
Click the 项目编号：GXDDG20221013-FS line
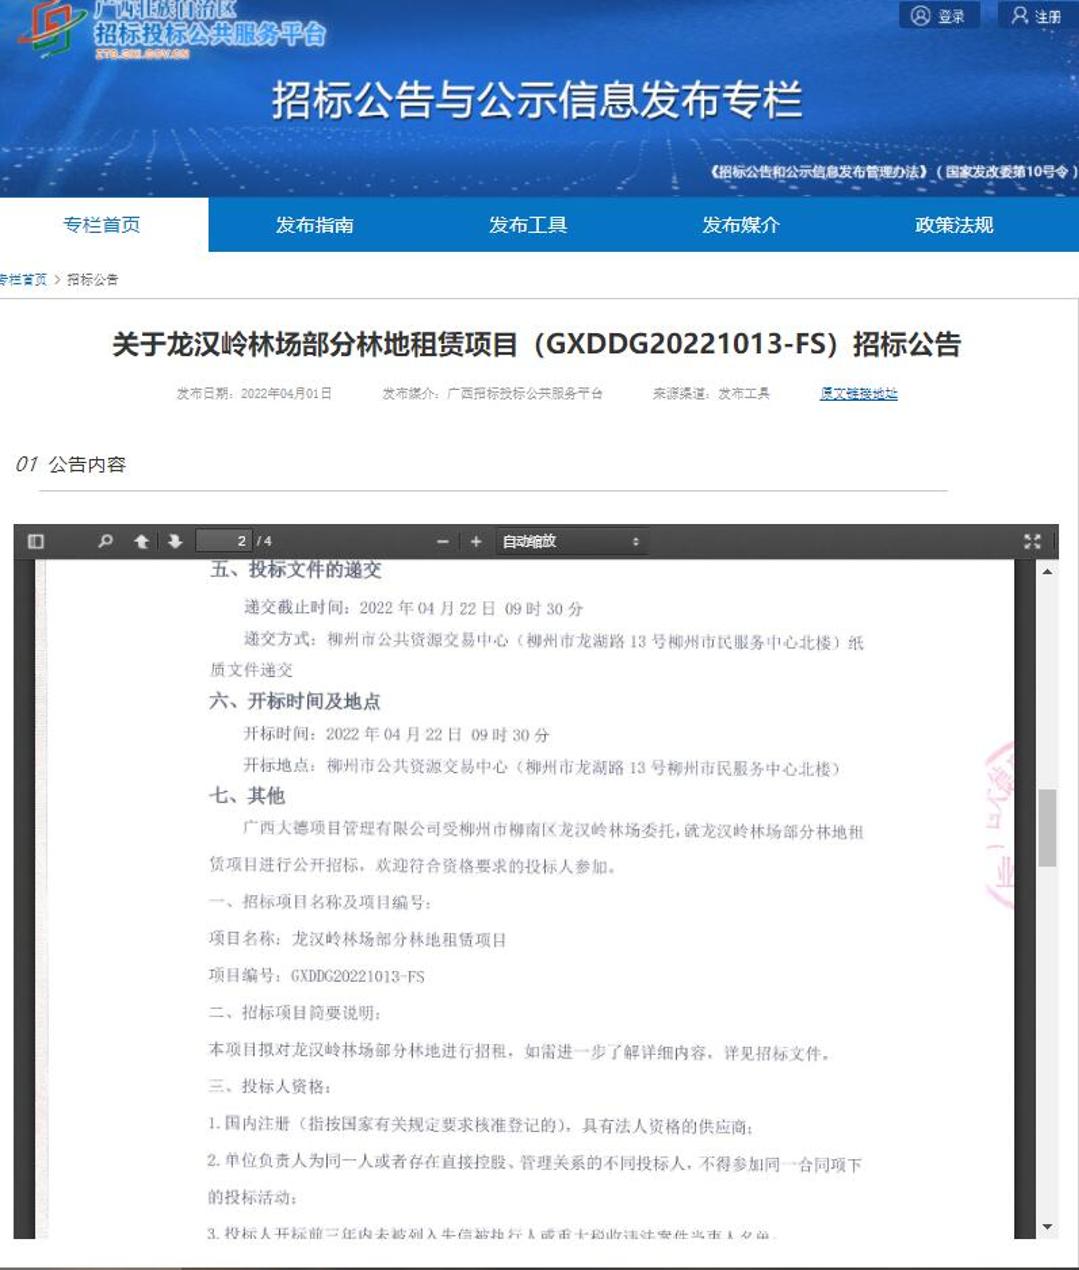tap(316, 976)
